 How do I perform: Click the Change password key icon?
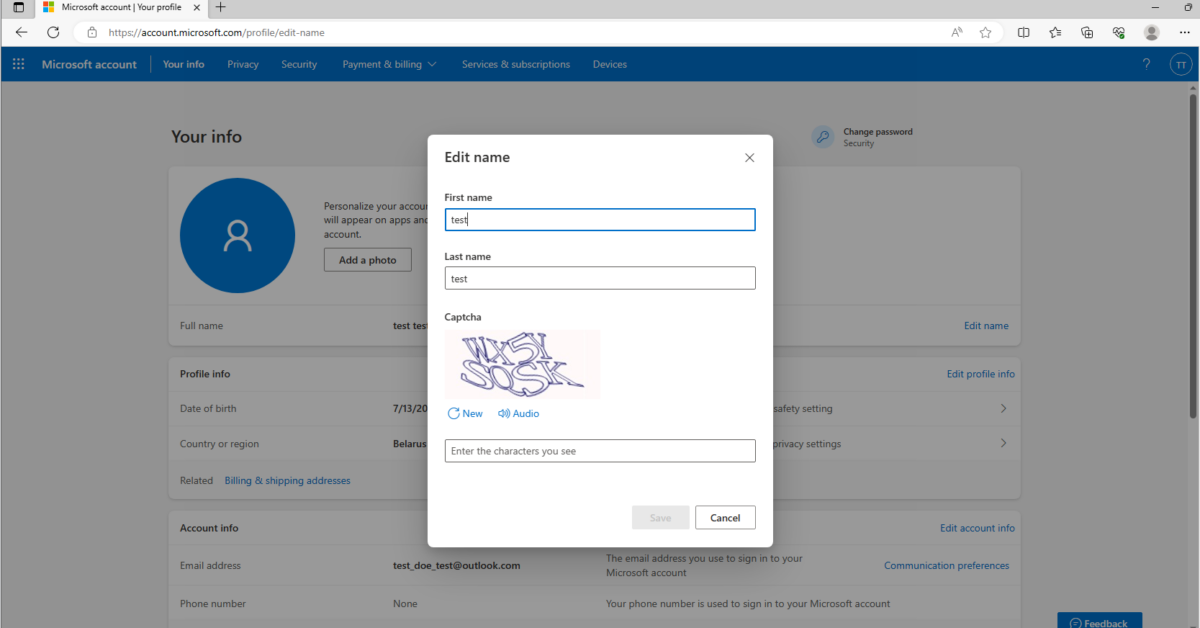point(822,136)
